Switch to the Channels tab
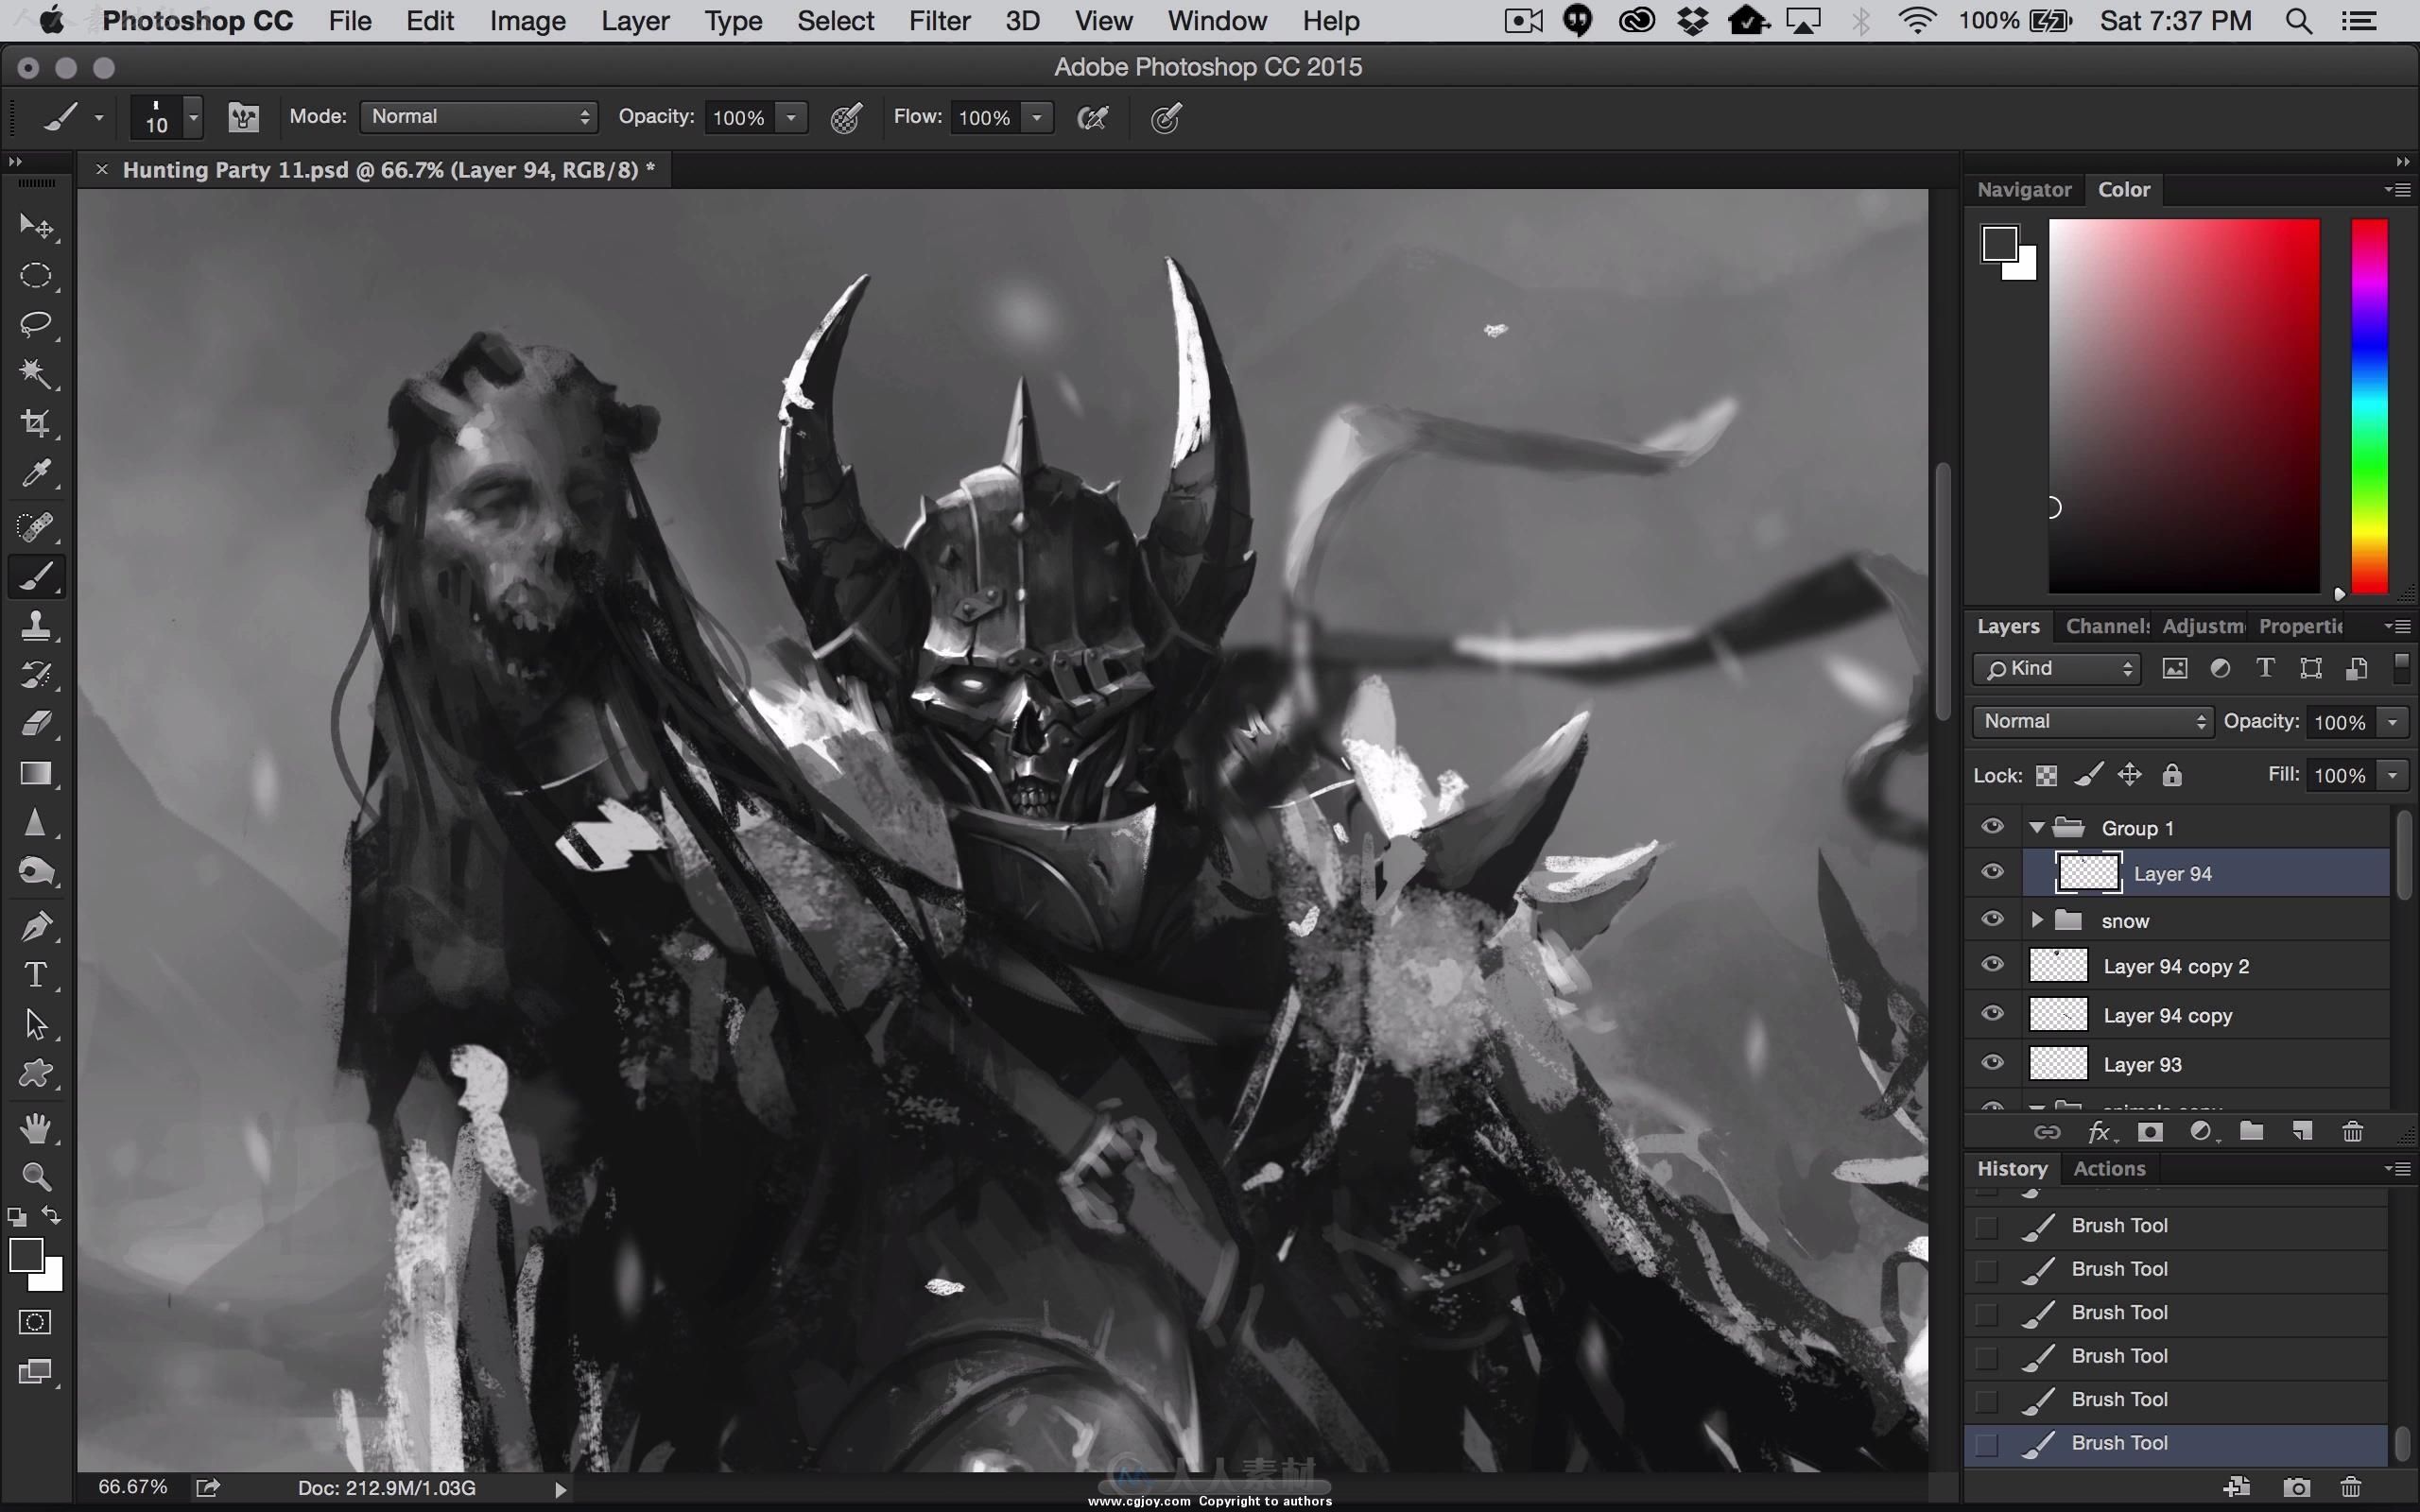Image resolution: width=2420 pixels, height=1512 pixels. [2107, 626]
